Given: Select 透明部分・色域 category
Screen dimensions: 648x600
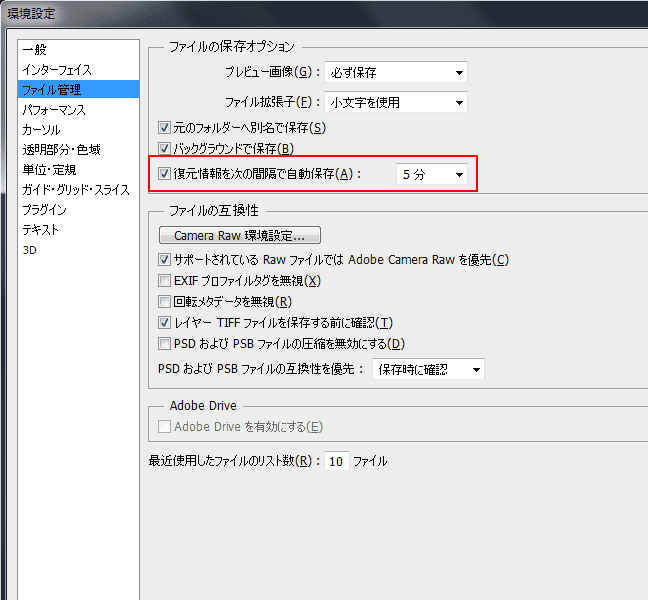Looking at the screenshot, I should 61,150.
